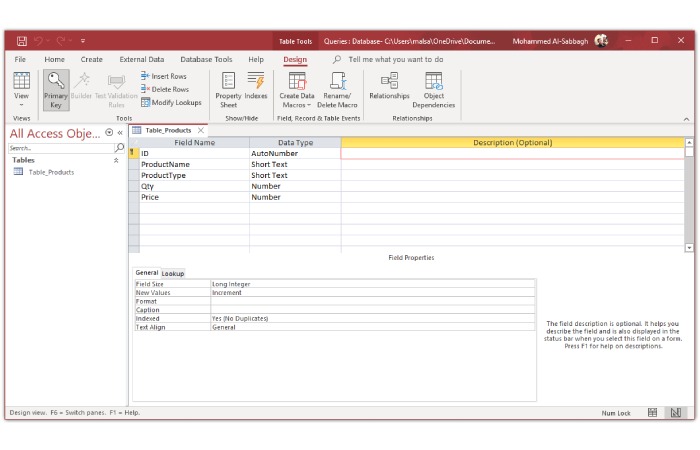Screen dimensions: 700x450
Task: Toggle the Primary Key button
Action: pyautogui.click(x=56, y=90)
